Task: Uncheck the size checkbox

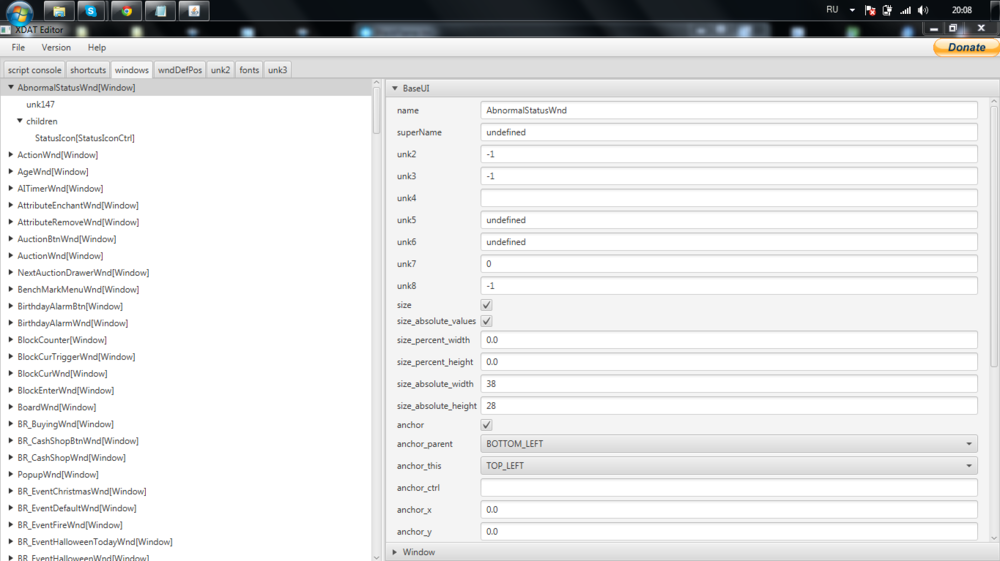Action: pyautogui.click(x=486, y=305)
